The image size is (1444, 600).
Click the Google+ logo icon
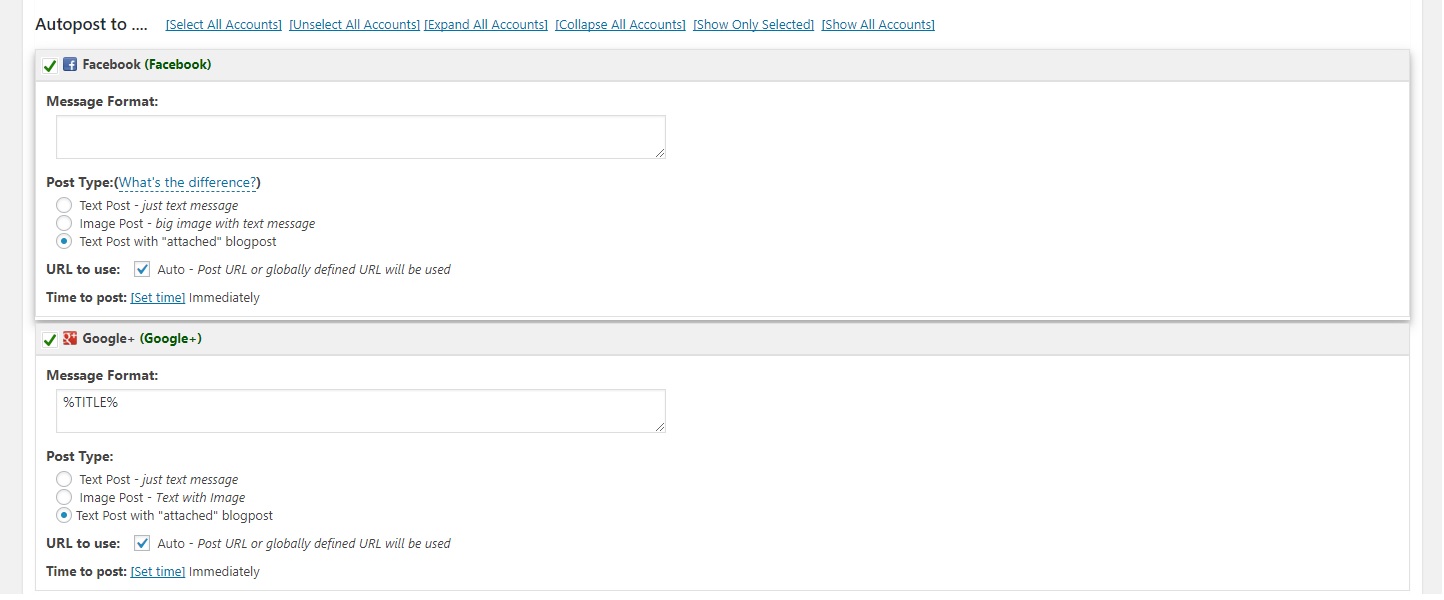pos(70,339)
